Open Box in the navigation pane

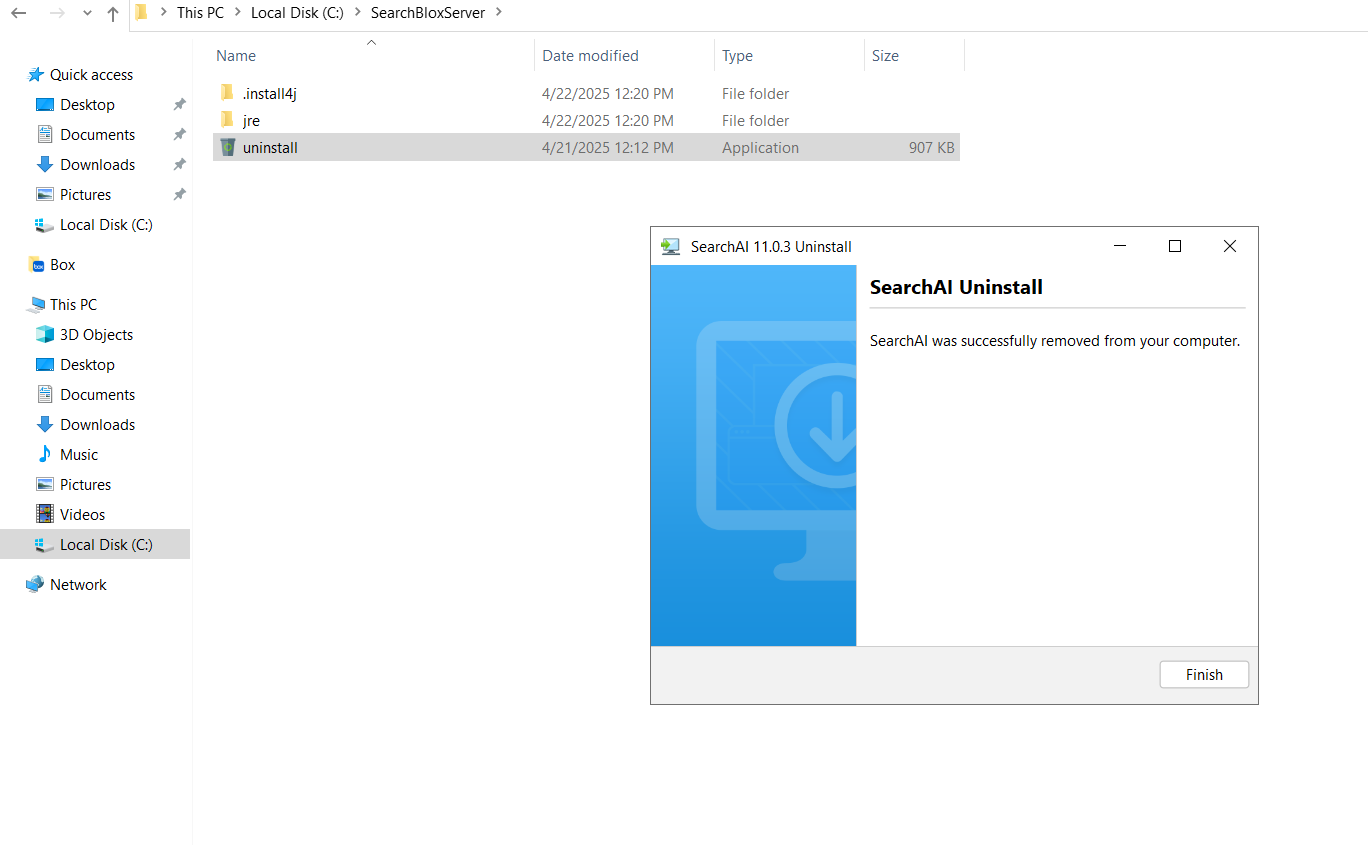(62, 265)
